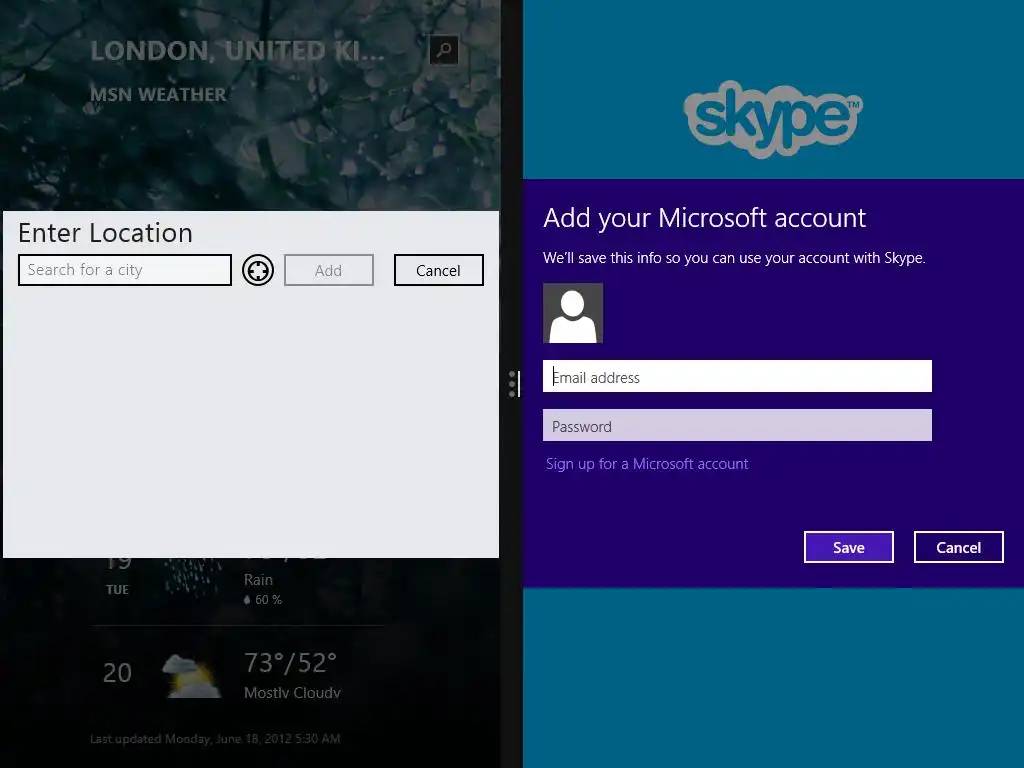The image size is (1024, 768).
Task: Click the Enter Location dialog title
Action: pos(105,233)
